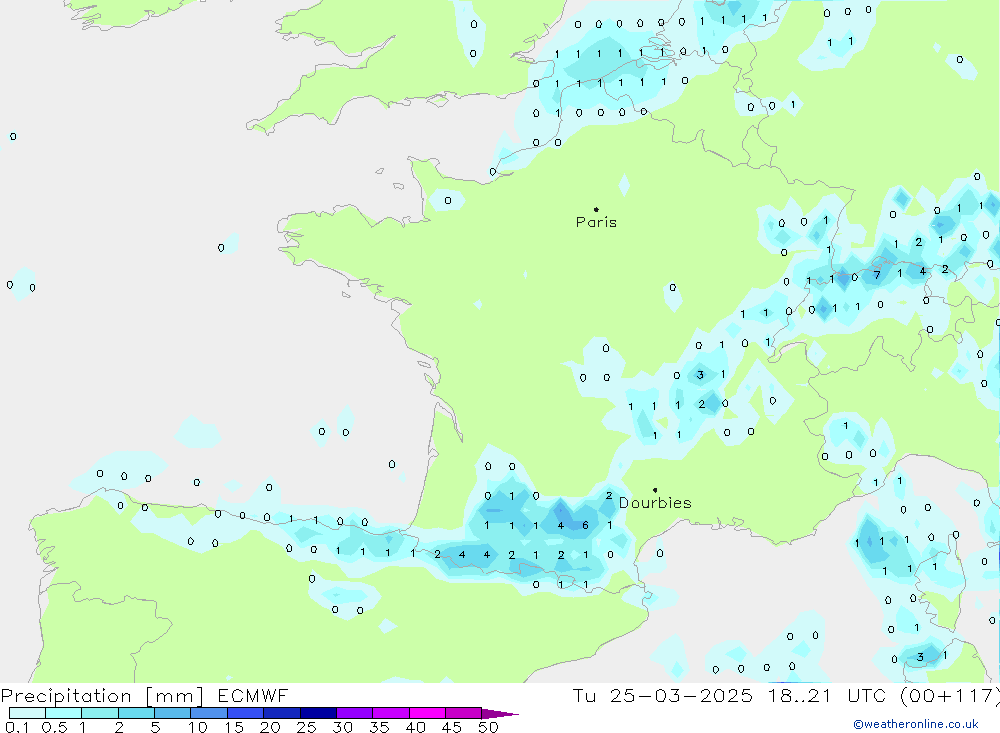Click the legend value '35'
1000x733 pixels.
[x=379, y=727]
